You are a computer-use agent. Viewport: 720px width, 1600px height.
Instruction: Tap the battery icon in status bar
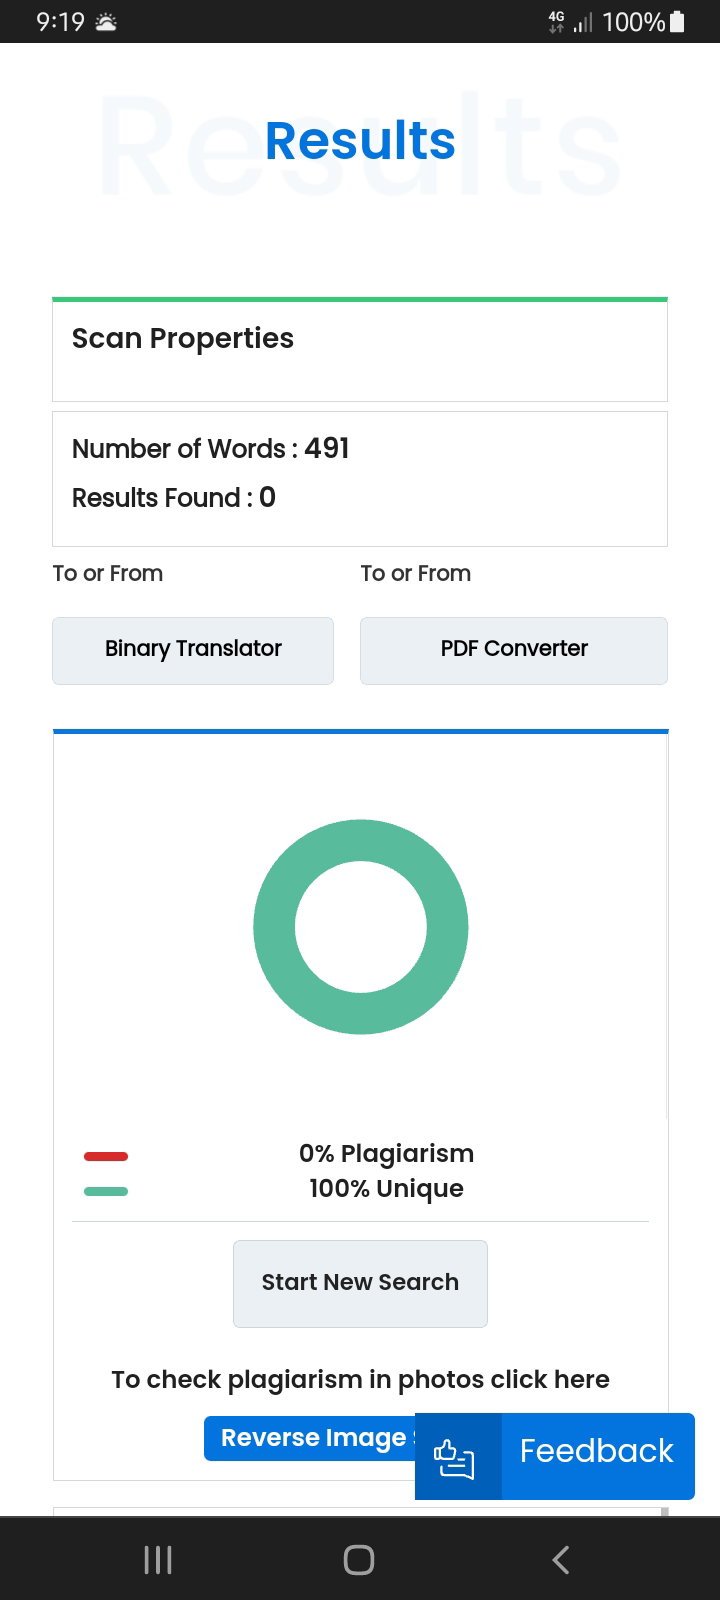pos(678,21)
